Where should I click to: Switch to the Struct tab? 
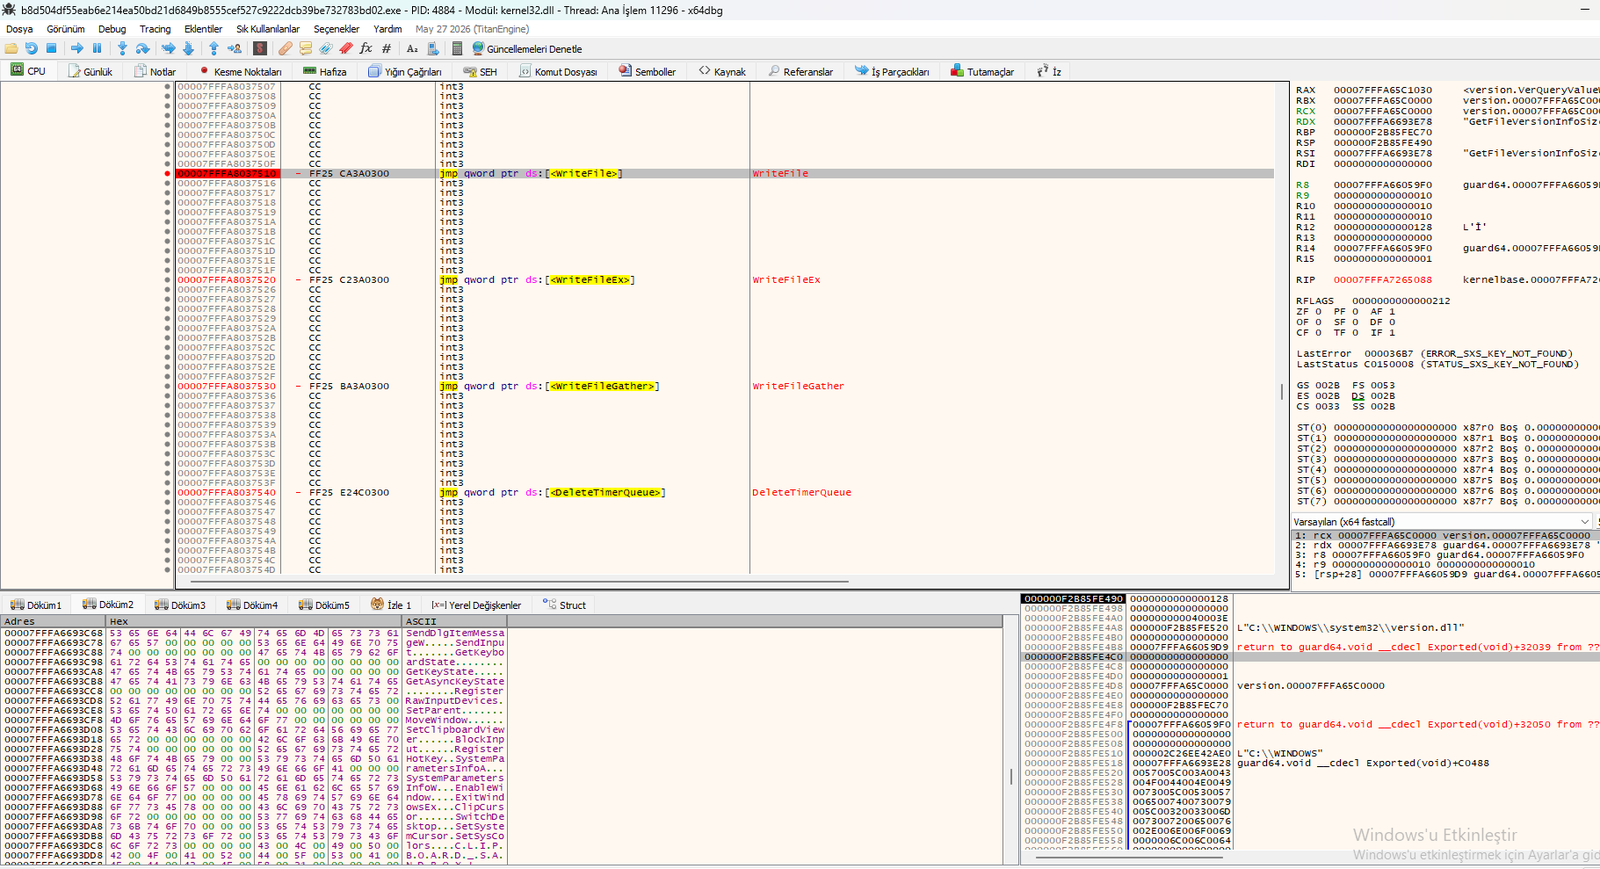click(x=564, y=605)
